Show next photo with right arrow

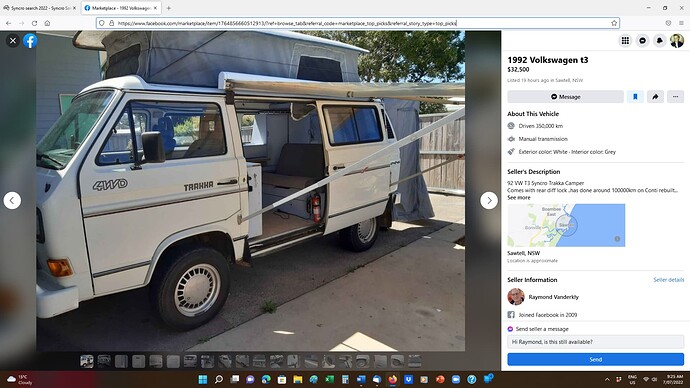488,201
